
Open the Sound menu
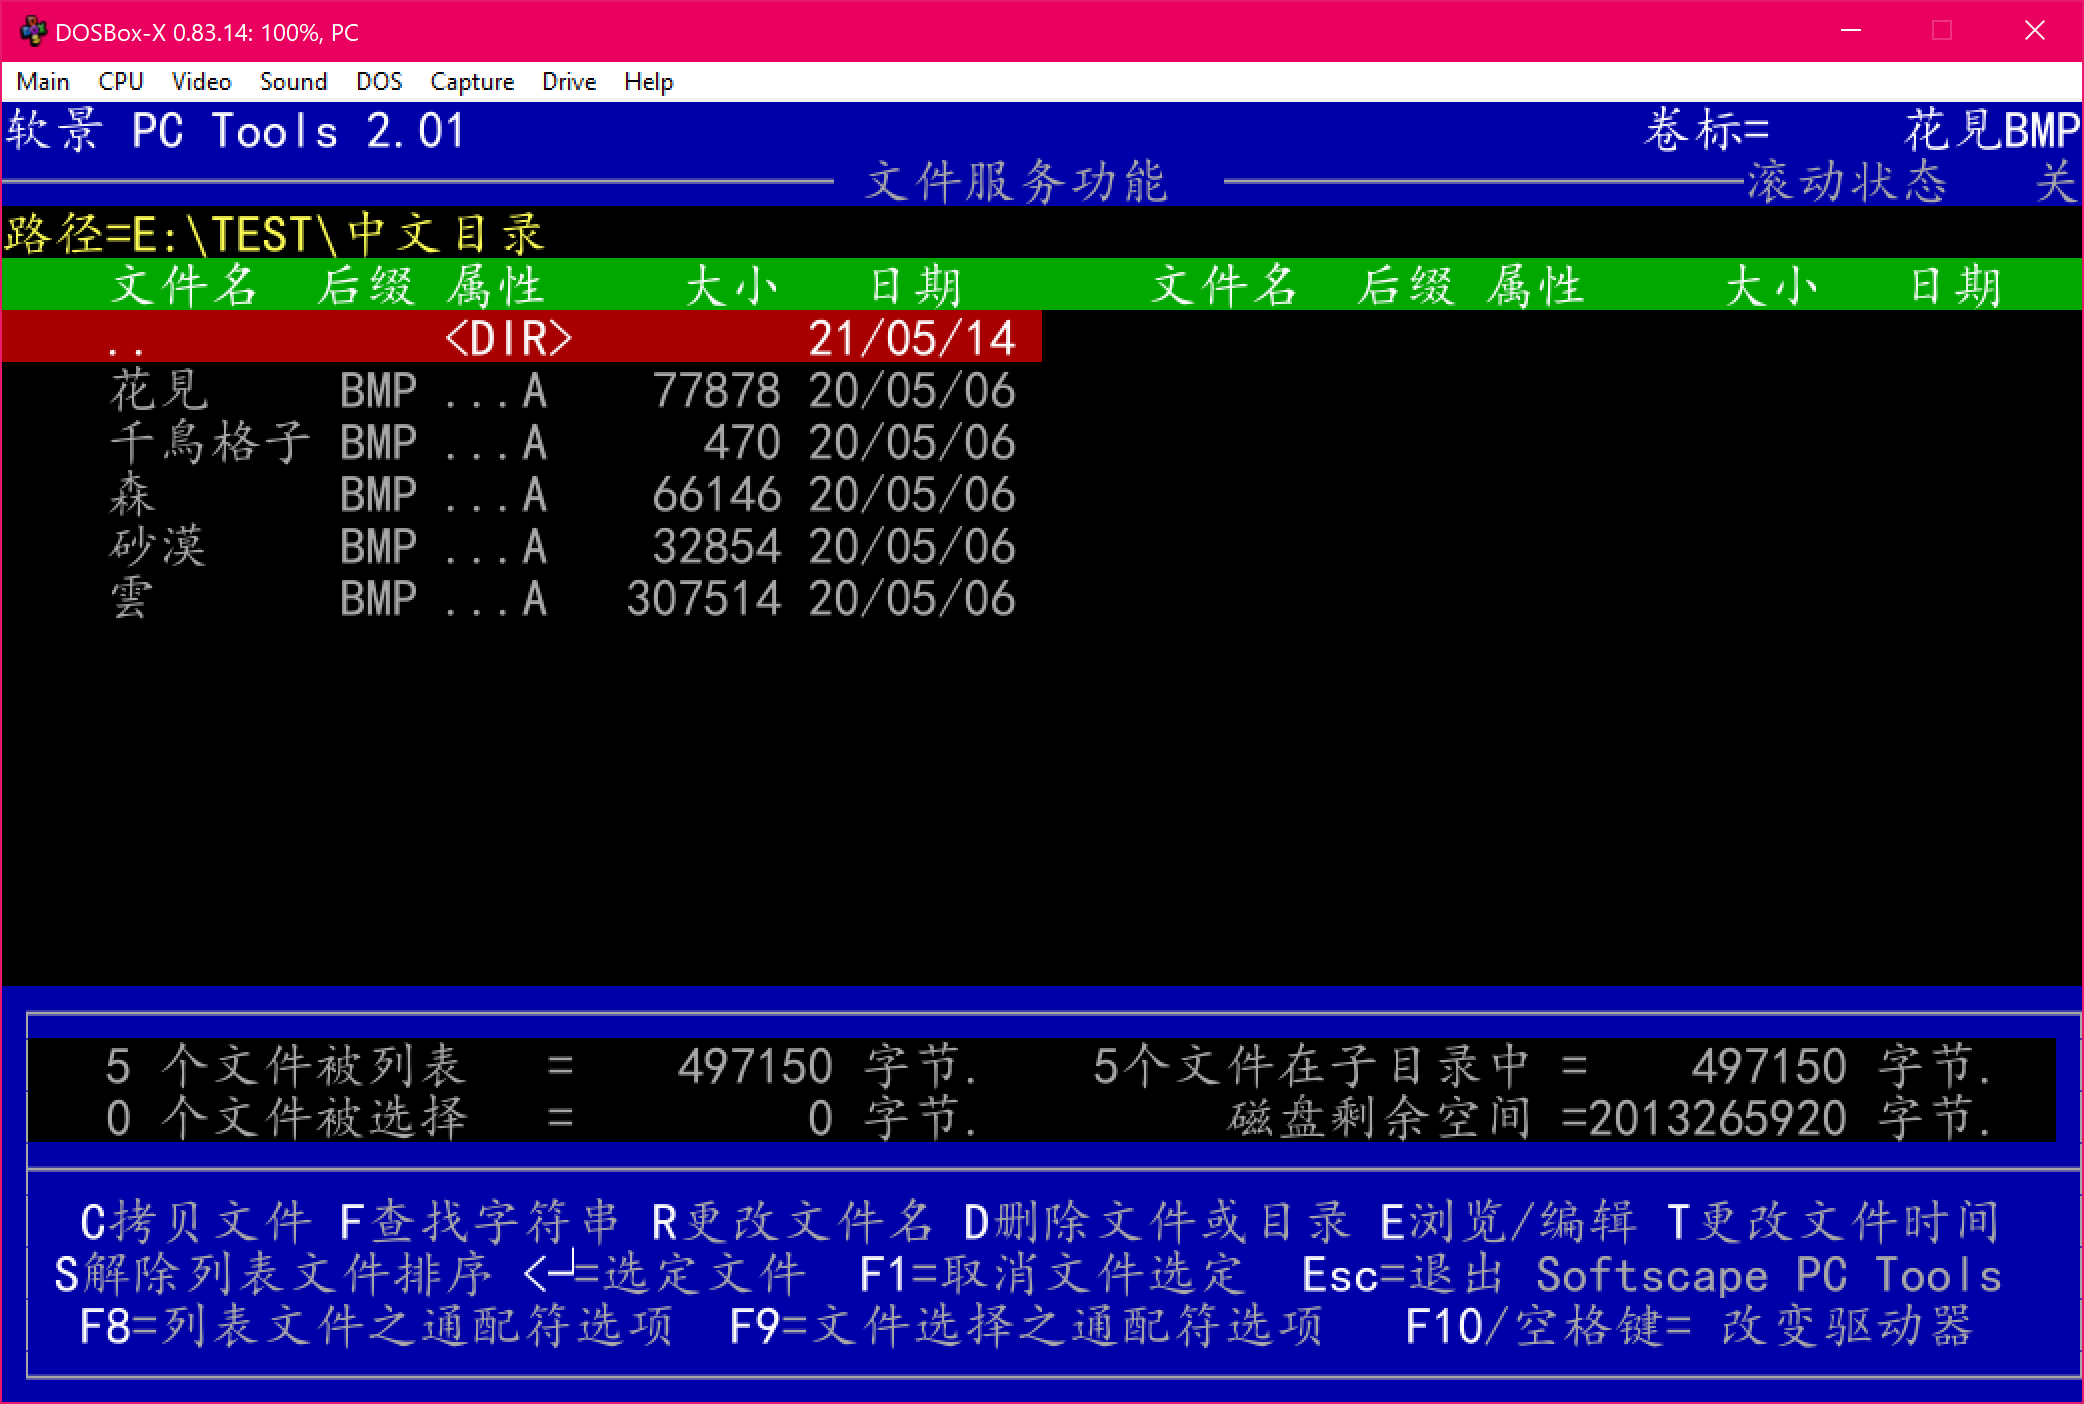click(293, 82)
